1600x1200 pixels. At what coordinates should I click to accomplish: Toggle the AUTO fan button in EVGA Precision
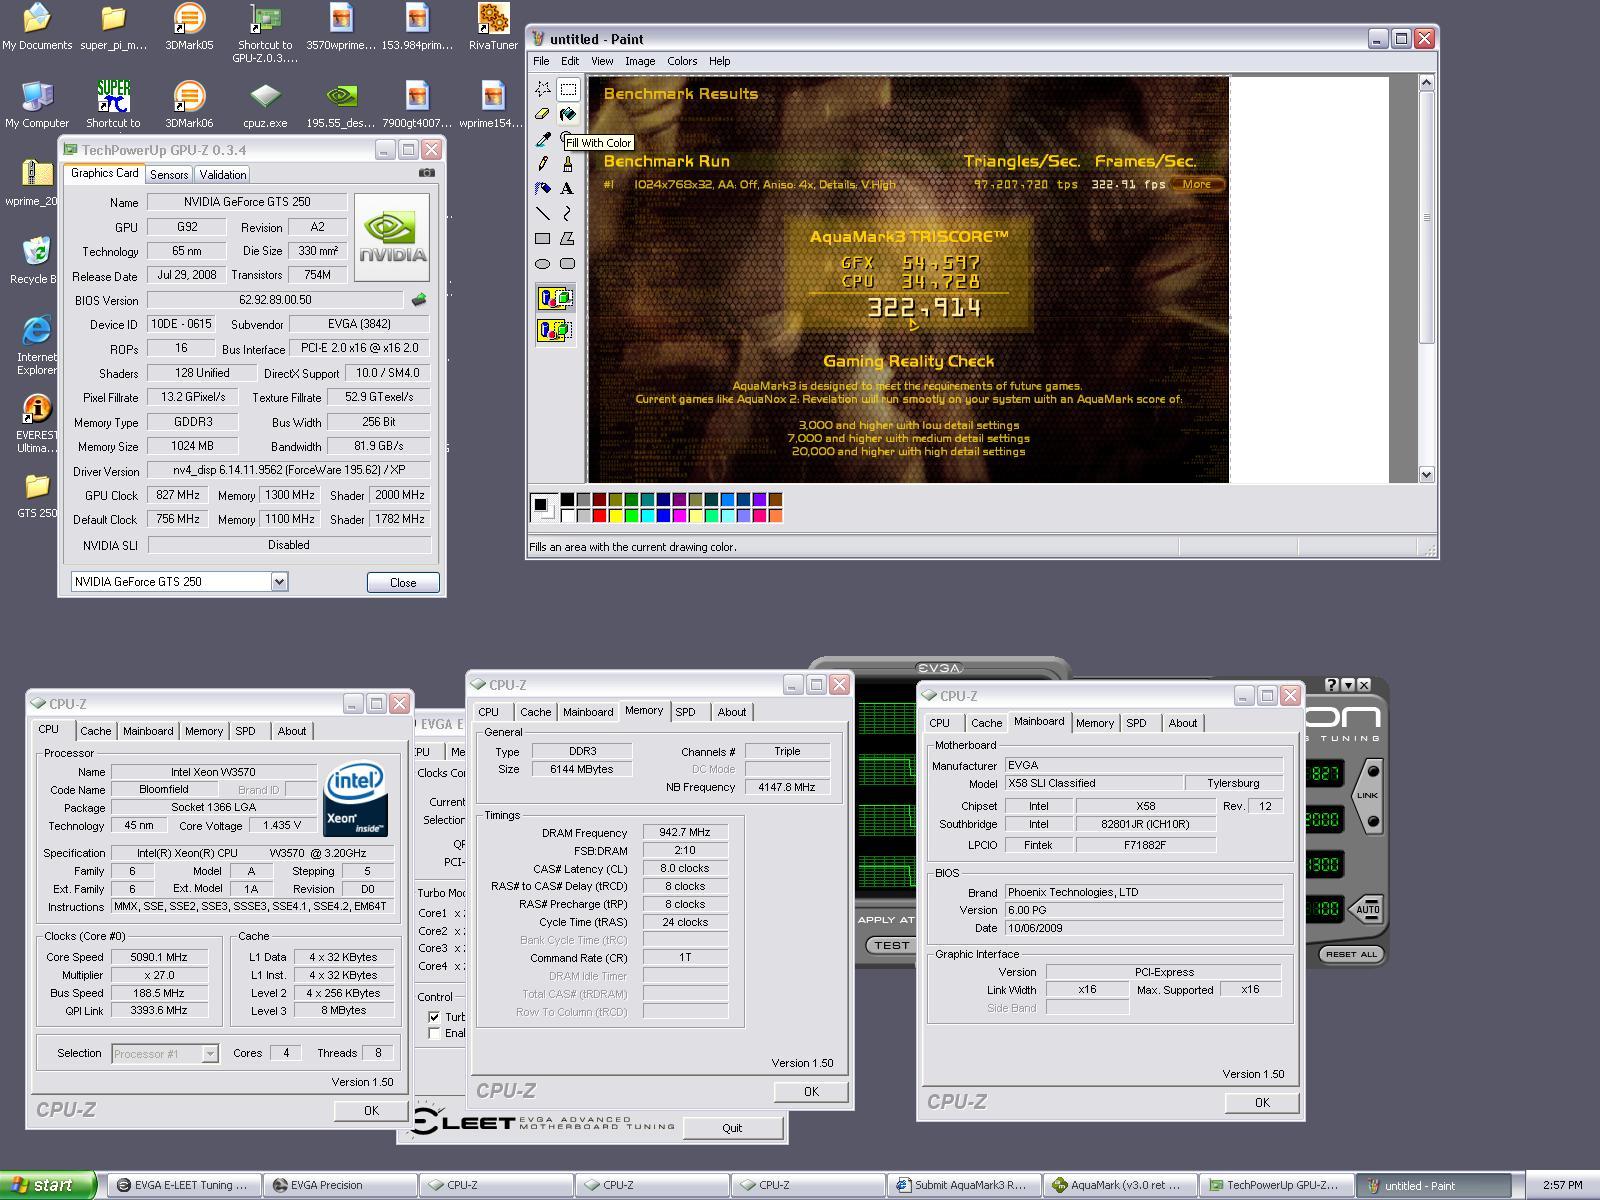click(x=1367, y=909)
